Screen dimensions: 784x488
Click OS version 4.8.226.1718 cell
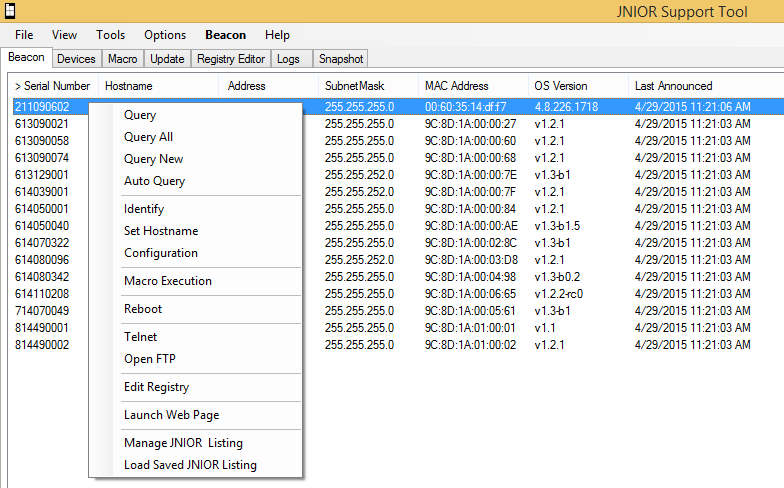point(566,107)
